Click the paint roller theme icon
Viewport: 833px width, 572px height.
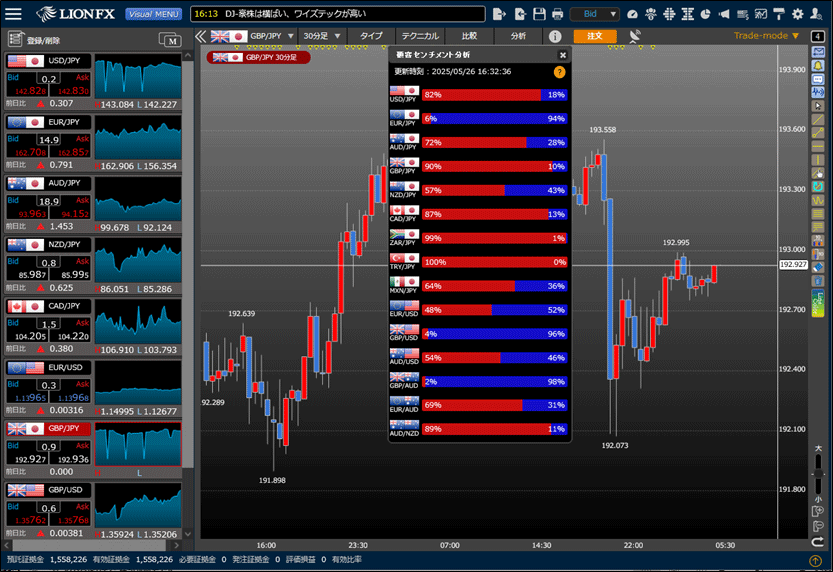coord(779,14)
